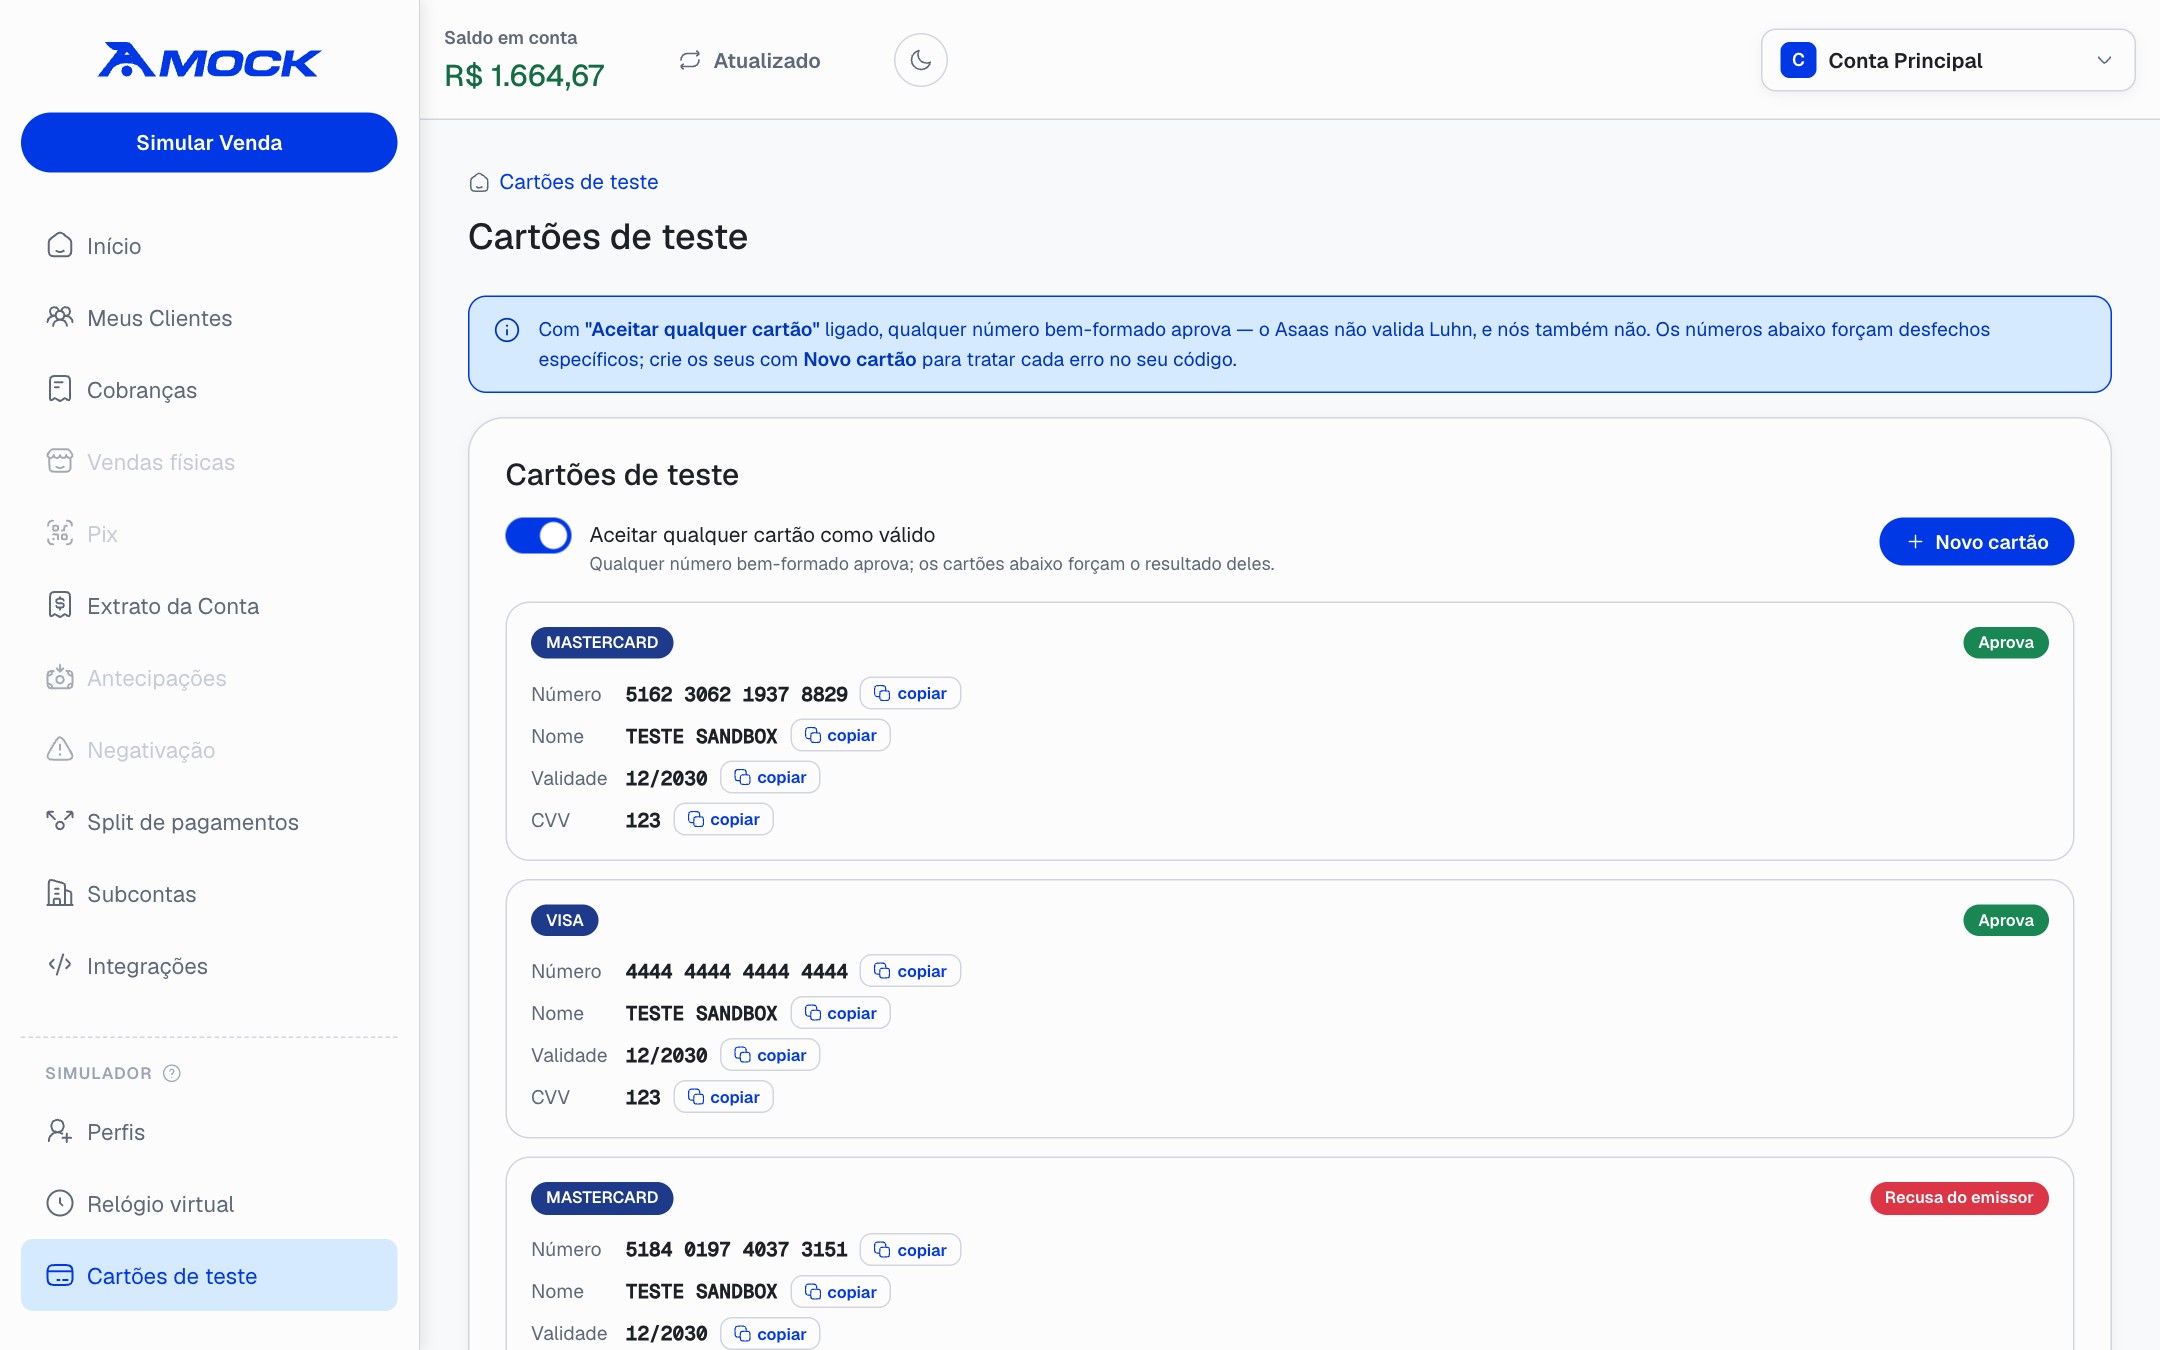Add a card with Novo cartão

tap(1976, 542)
